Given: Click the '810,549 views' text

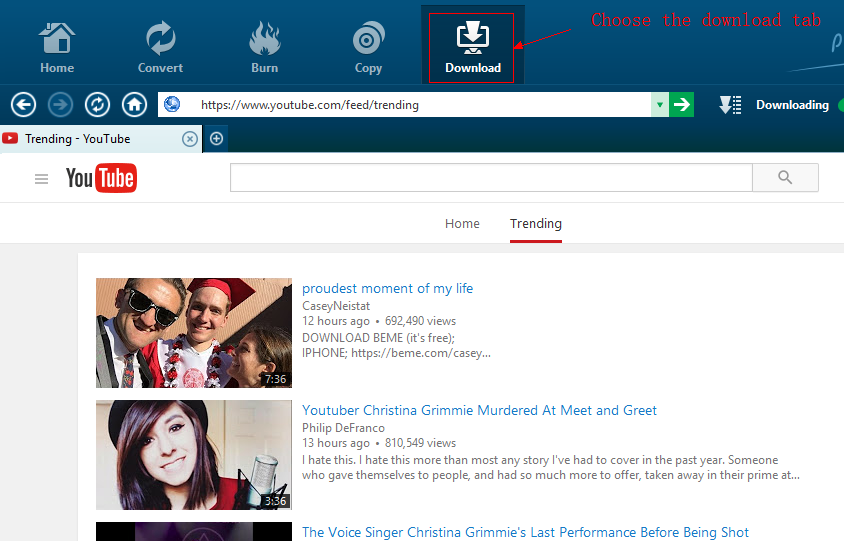Looking at the screenshot, I should tap(420, 443).
